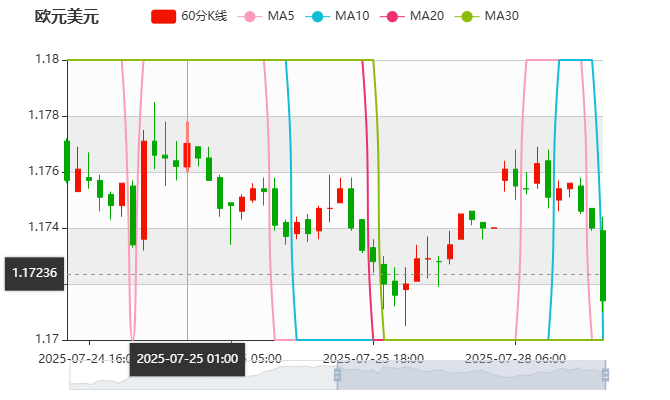Click the MA5 pink legend marker

(250, 16)
